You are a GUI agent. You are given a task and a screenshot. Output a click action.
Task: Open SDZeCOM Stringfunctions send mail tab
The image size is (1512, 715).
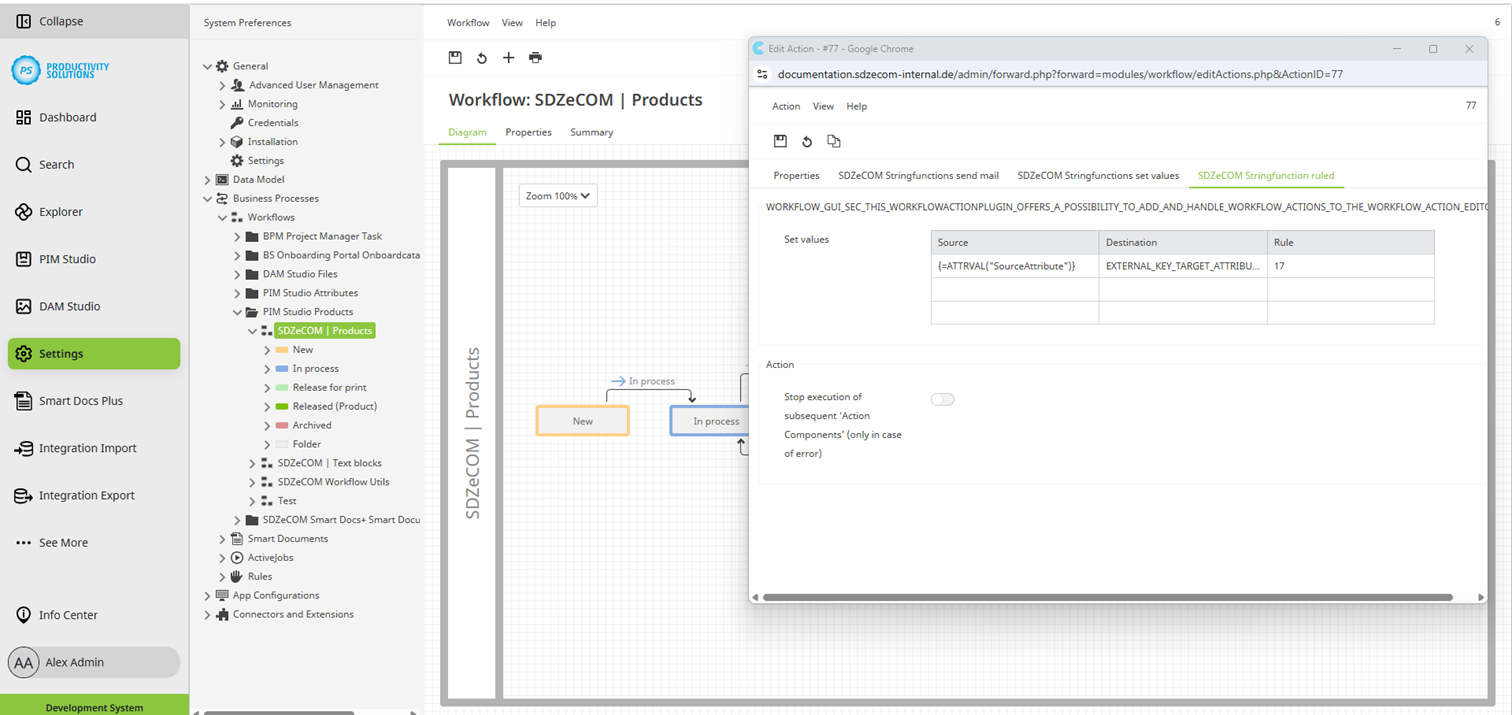coord(918,175)
